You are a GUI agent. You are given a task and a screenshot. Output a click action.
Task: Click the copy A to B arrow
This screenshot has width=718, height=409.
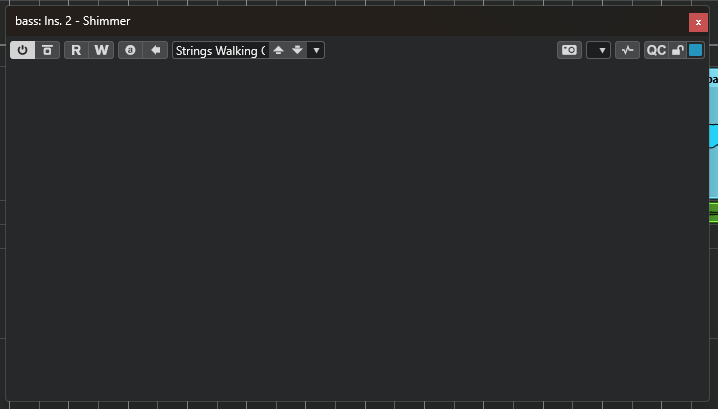155,50
